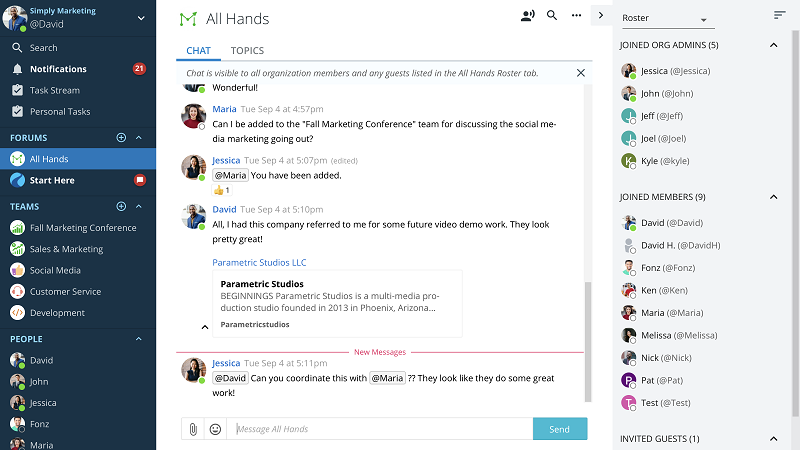800x450 pixels.
Task: Open the Sales & Marketing team
Action: pyautogui.click(x=78, y=249)
